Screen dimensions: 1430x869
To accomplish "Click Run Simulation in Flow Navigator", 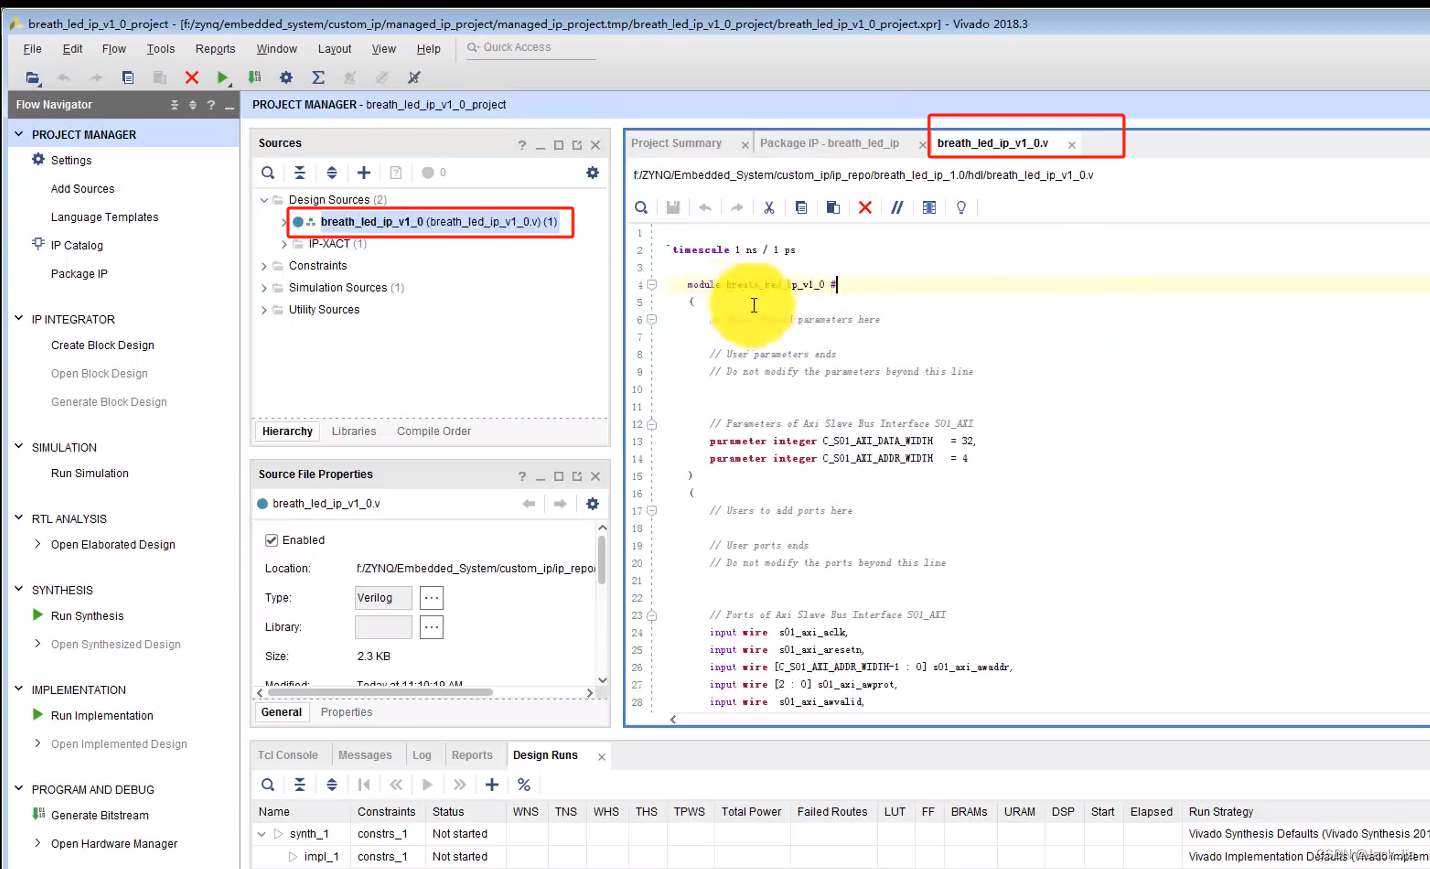I will [x=90, y=474].
